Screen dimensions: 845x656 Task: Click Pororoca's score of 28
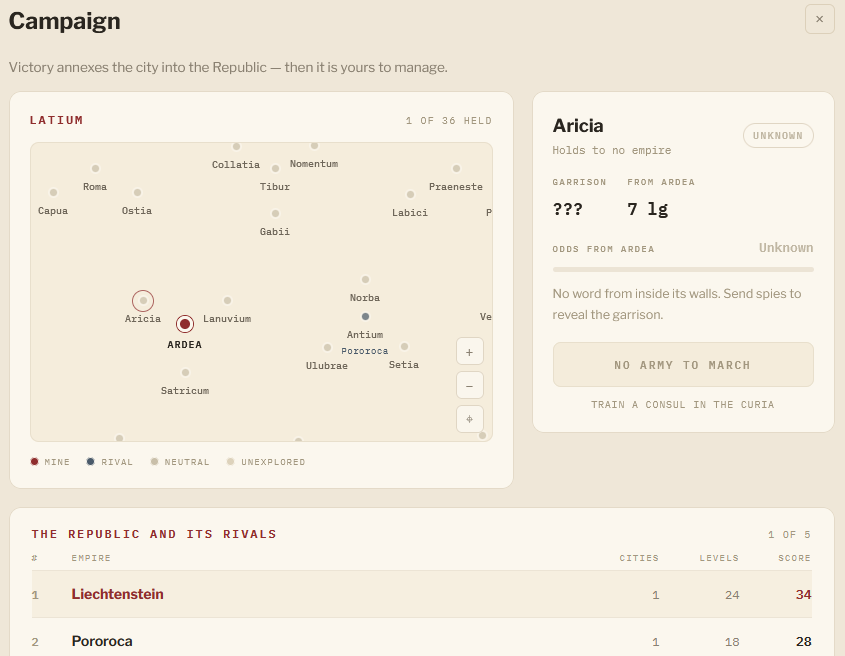[x=804, y=641]
